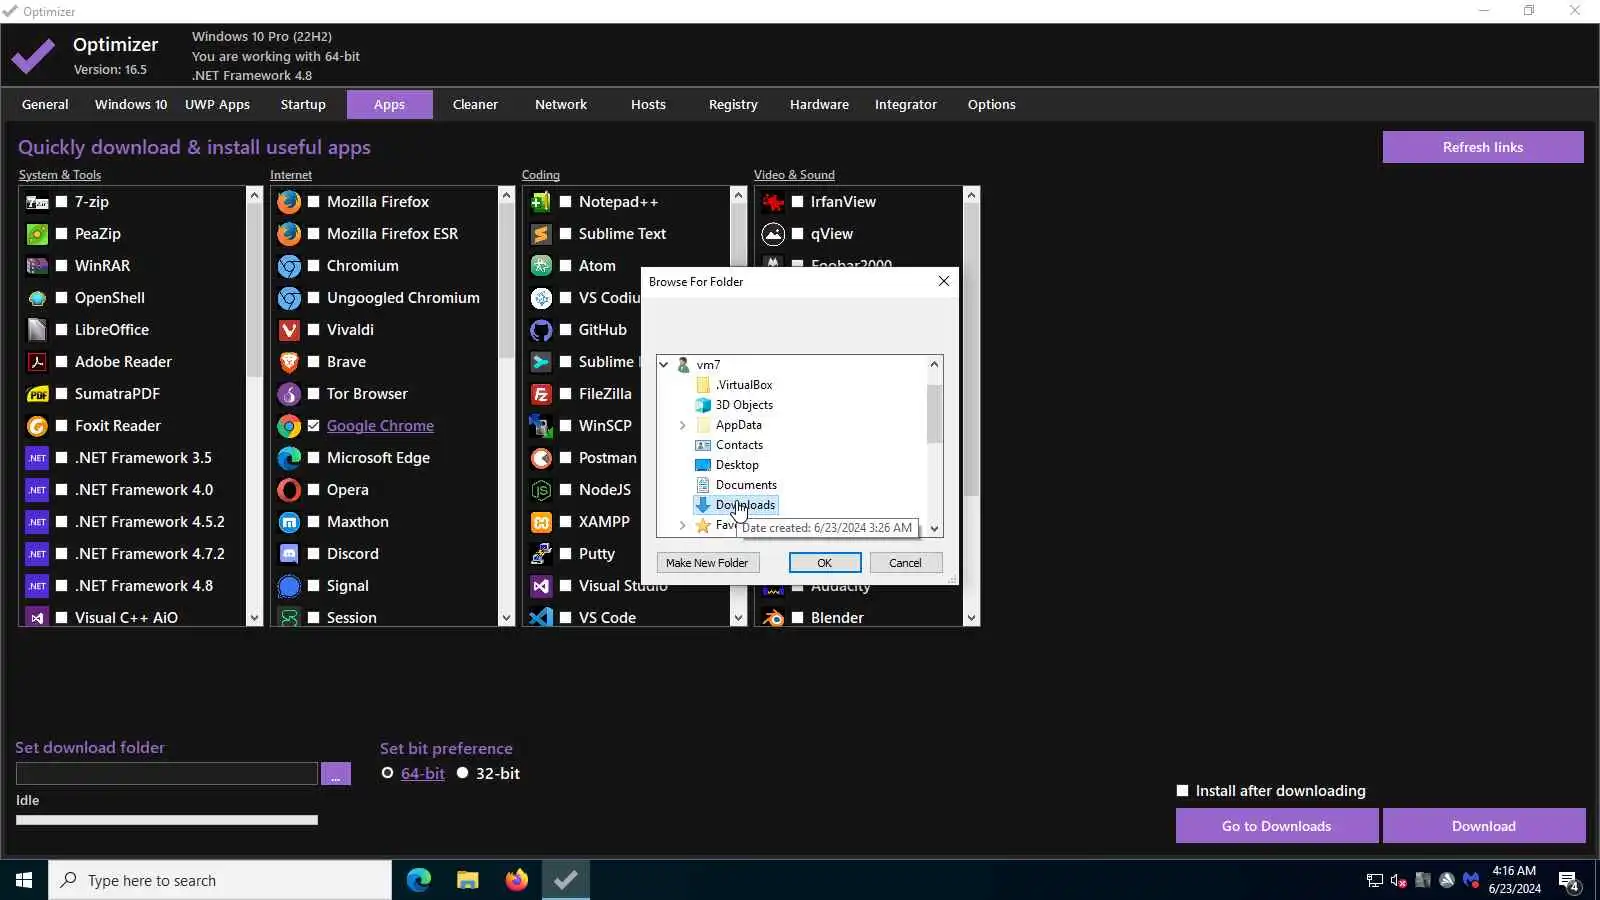Check the IrfanView checkbox
The height and width of the screenshot is (900, 1600).
[x=798, y=202]
